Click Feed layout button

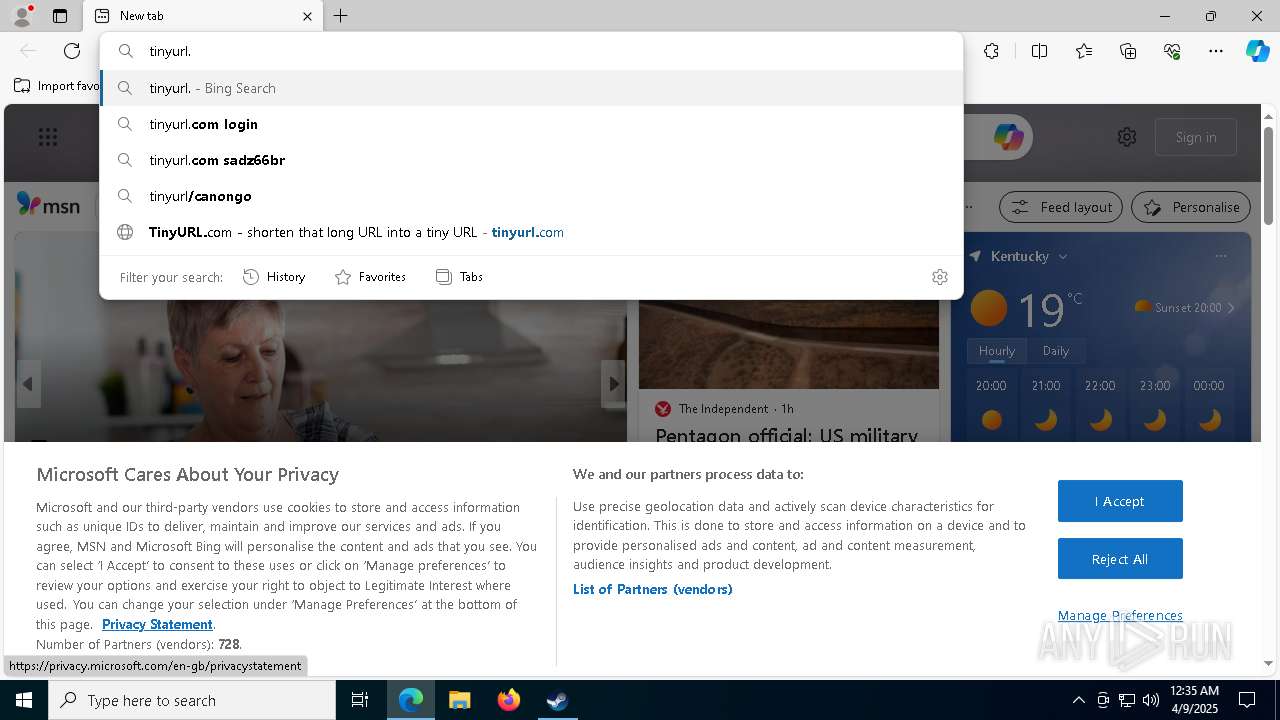[1062, 207]
